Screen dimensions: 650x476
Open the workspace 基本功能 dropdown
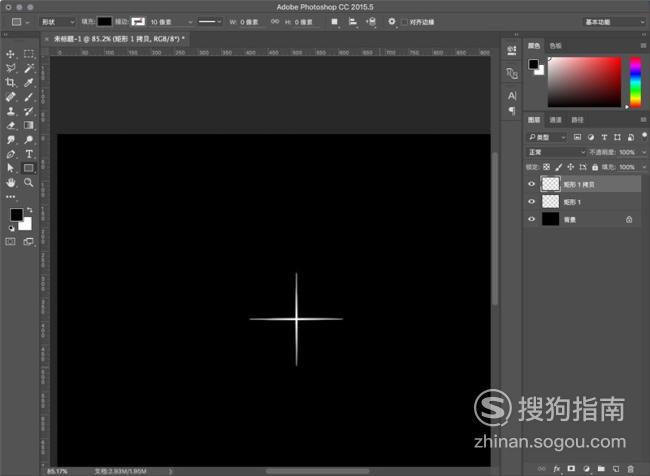[x=613, y=22]
